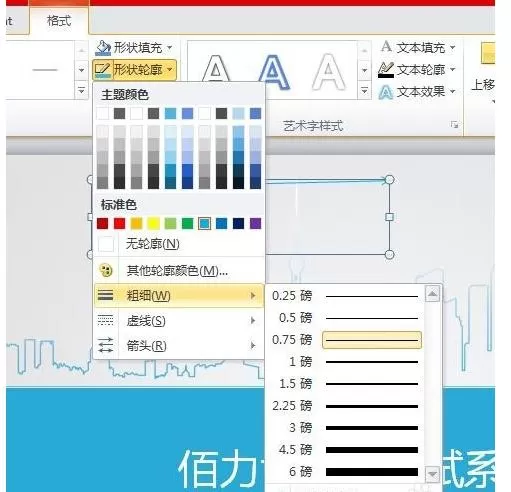The width and height of the screenshot is (511, 492).
Task: Click the 形状填充 paint bucket icon
Action: pos(103,48)
